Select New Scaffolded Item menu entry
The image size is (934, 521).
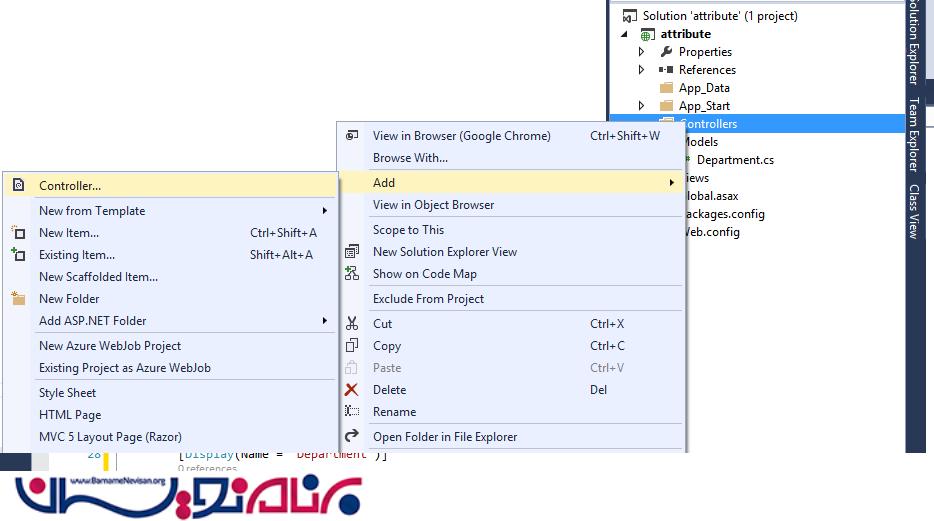tap(98, 277)
